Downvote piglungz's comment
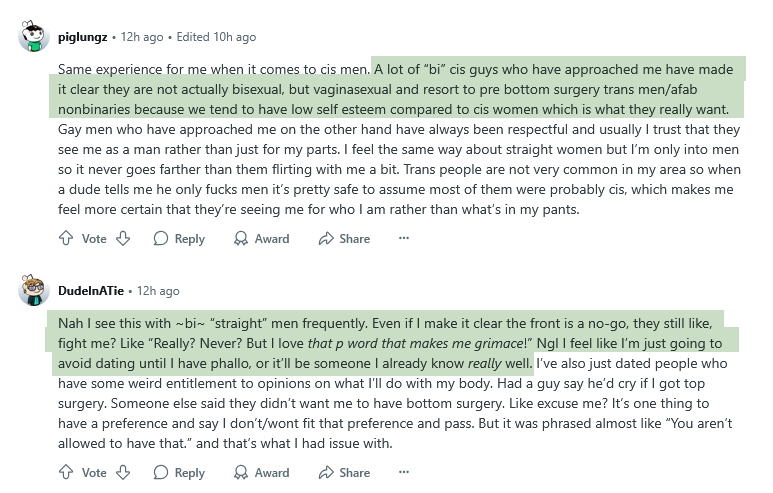Screen dimensions: 773x493 (x=123, y=239)
